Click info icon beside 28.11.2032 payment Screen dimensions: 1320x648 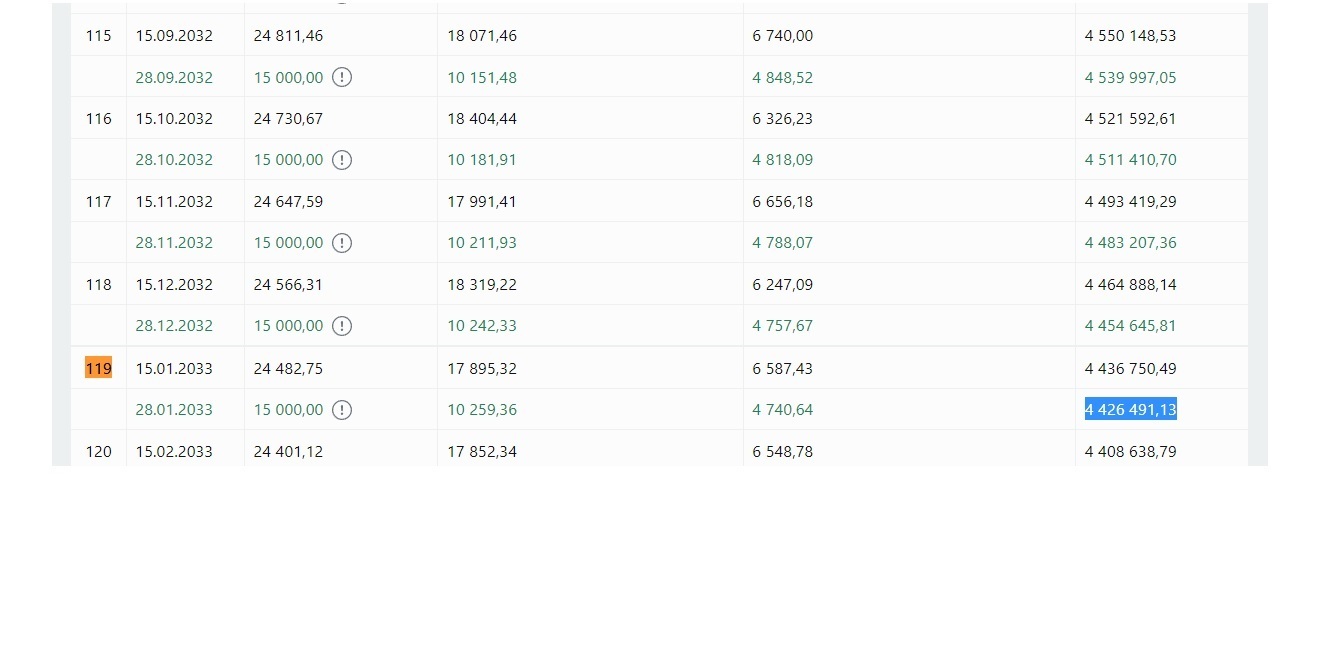pos(342,243)
